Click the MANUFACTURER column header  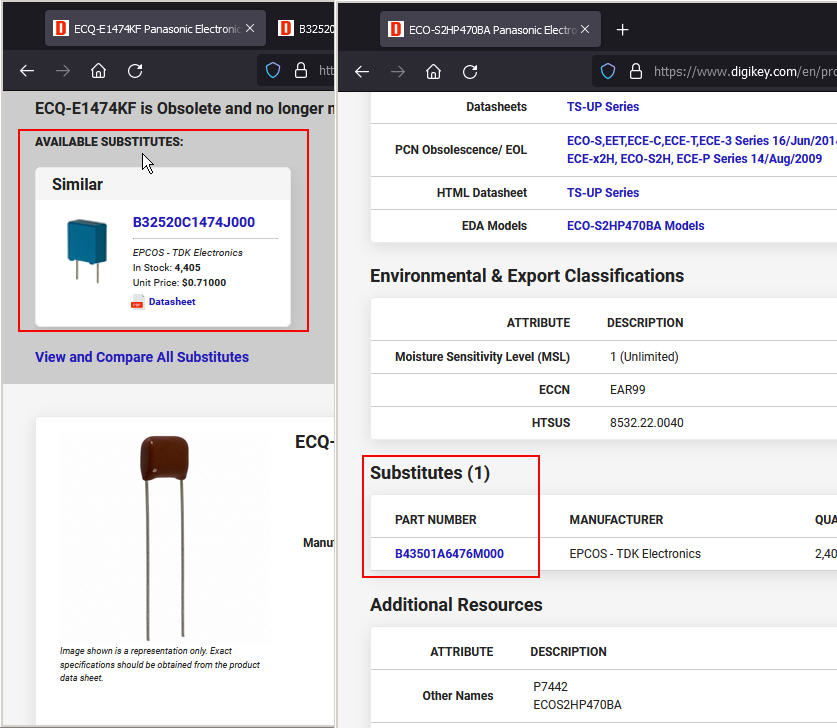[616, 520]
